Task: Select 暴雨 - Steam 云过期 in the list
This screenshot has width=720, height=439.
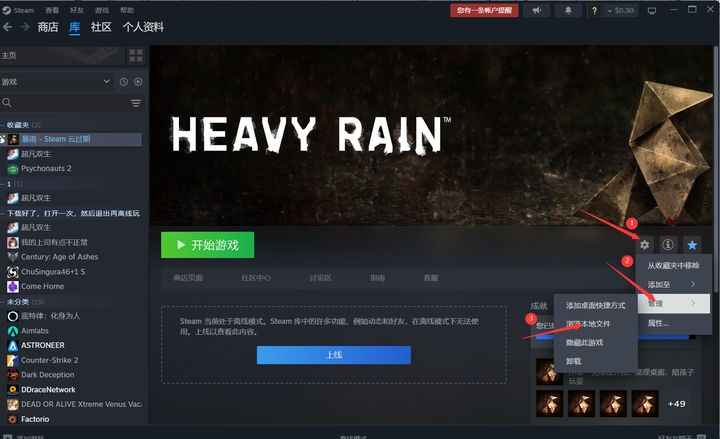Action: pos(71,139)
